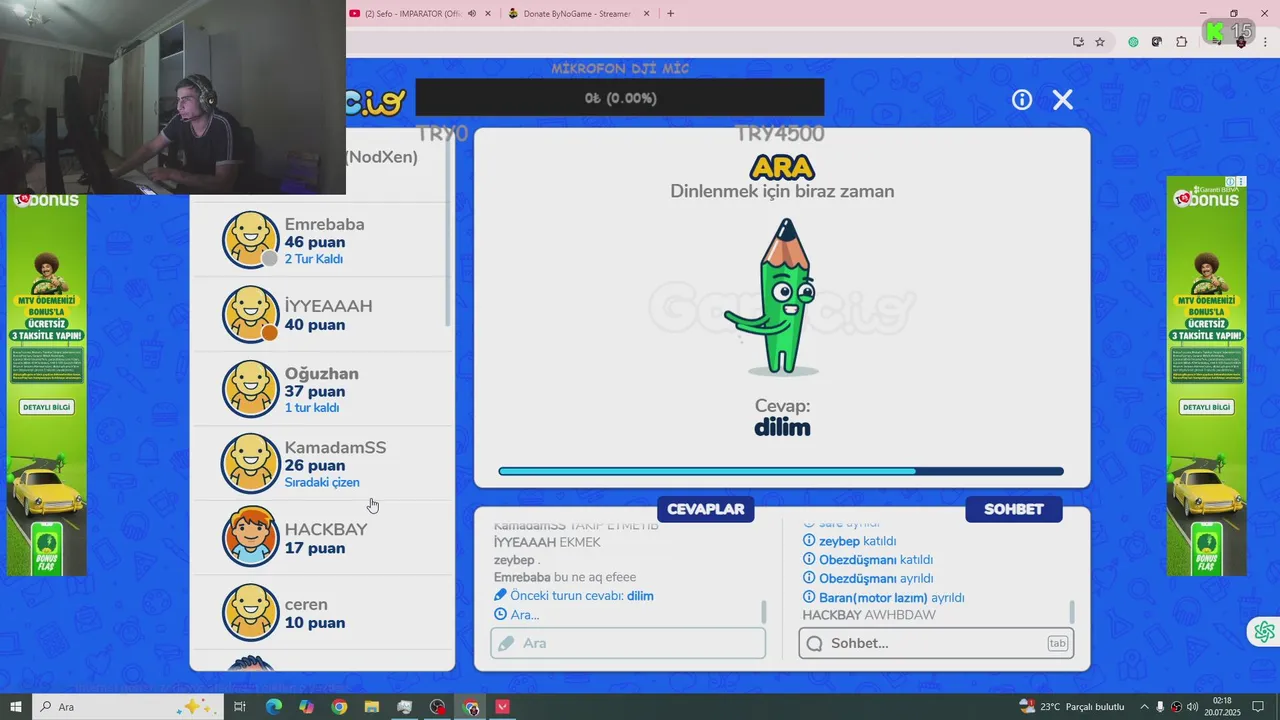Open OBS Studio from taskbar
Viewport: 1280px width, 720px height.
(x=438, y=707)
